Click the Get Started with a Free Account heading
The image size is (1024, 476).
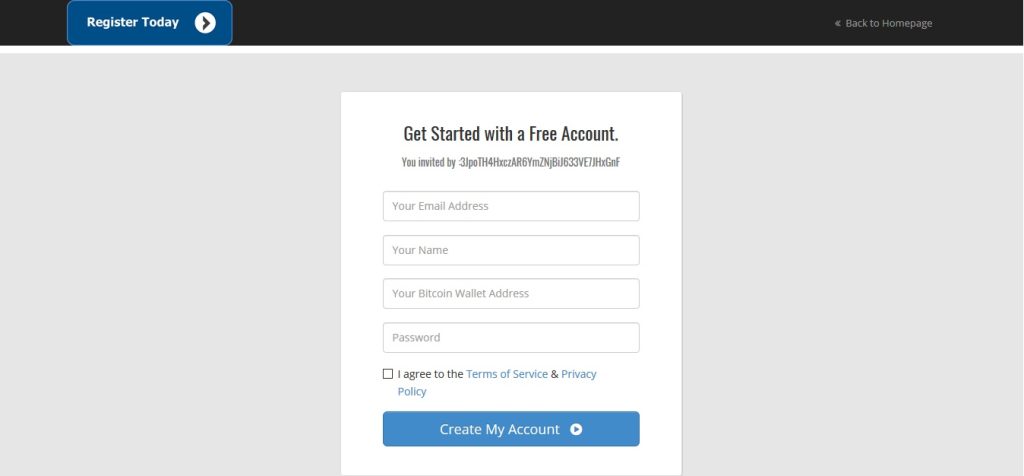pos(511,134)
